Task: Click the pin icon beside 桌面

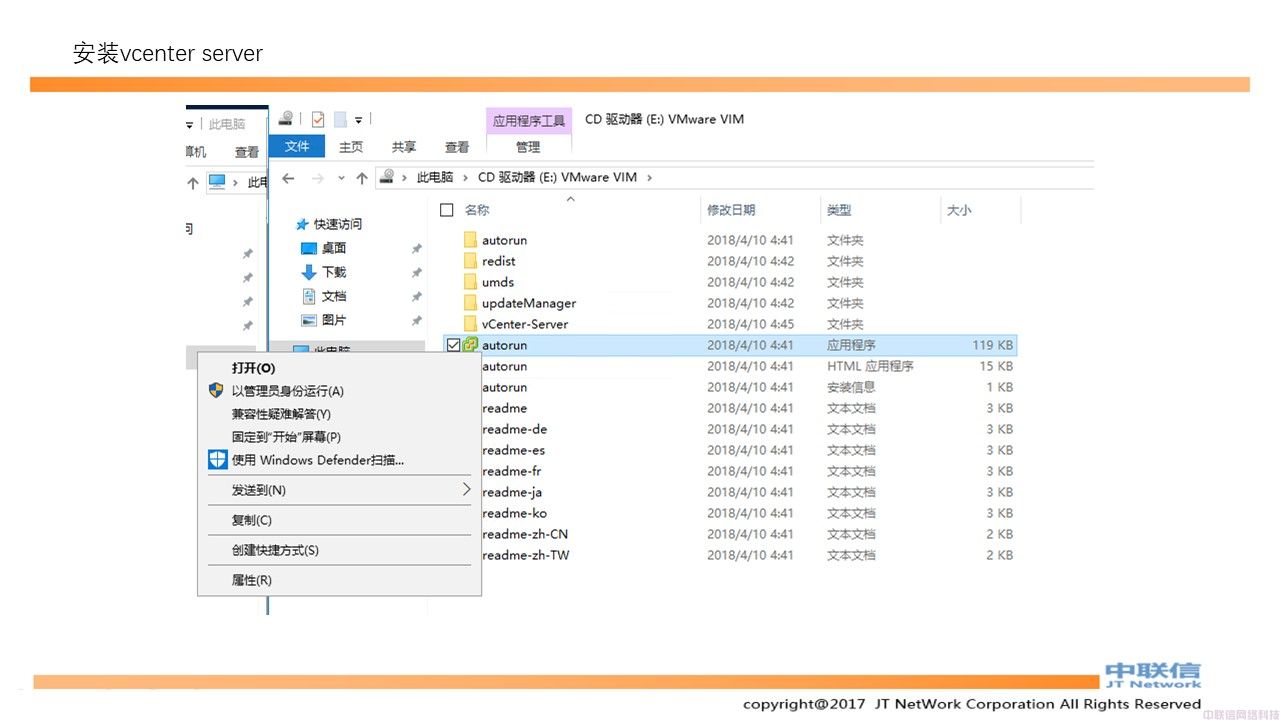Action: coord(416,249)
